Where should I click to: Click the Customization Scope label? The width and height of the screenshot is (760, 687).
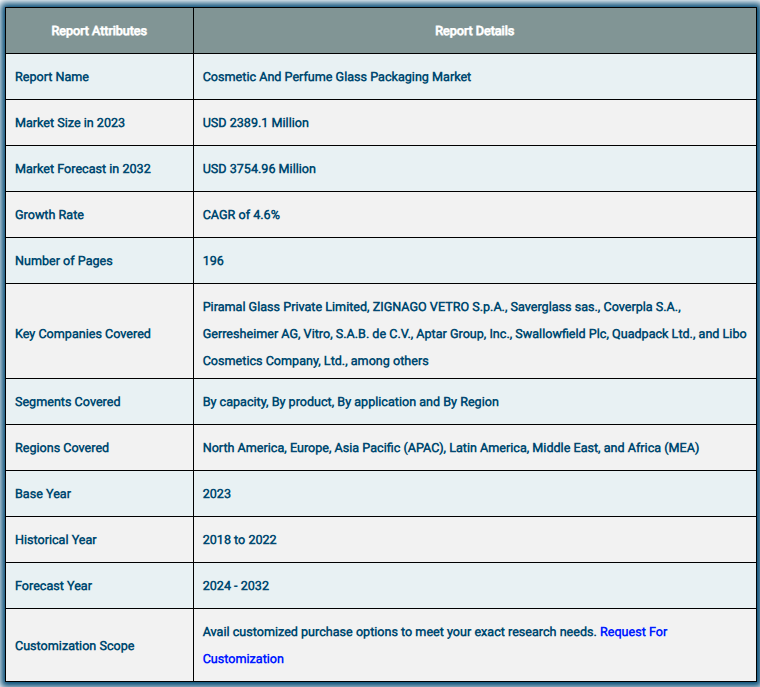coord(75,646)
